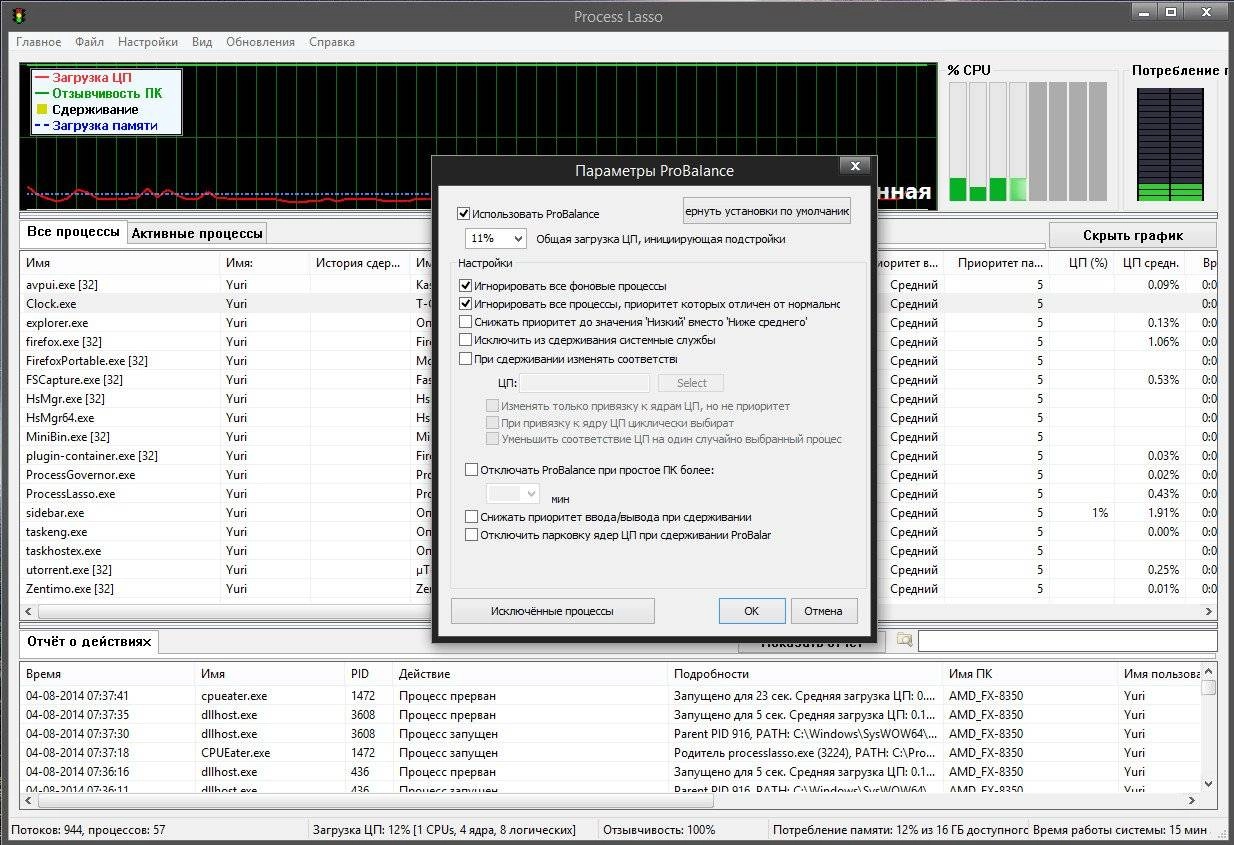Screen dimensions: 1234x845
Task: Click the folder search icon beside log filter
Action: click(904, 640)
